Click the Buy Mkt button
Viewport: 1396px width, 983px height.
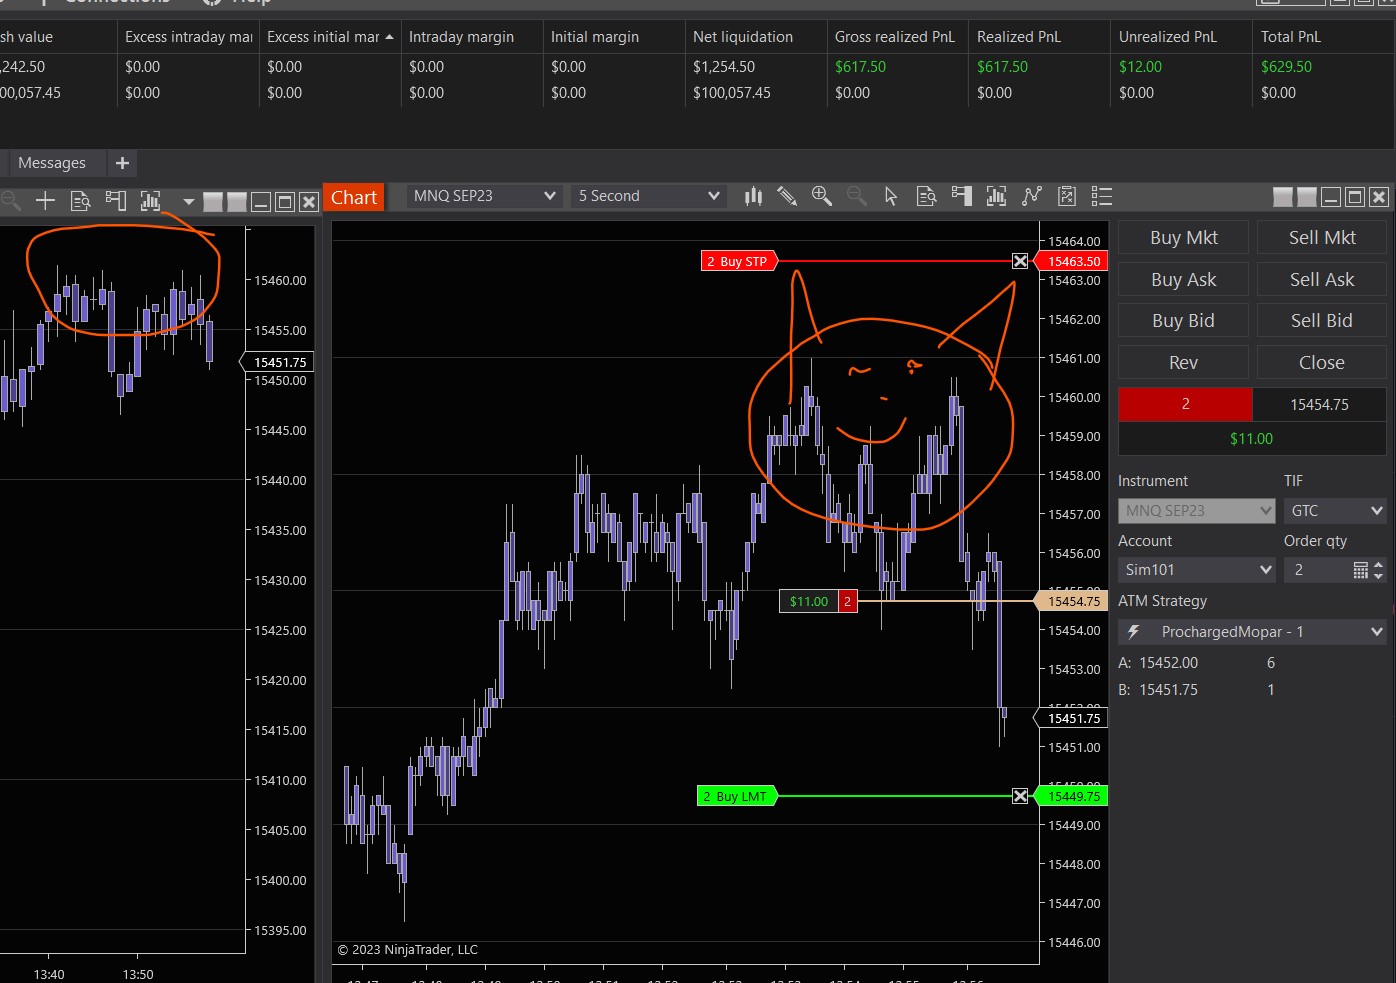click(1184, 238)
